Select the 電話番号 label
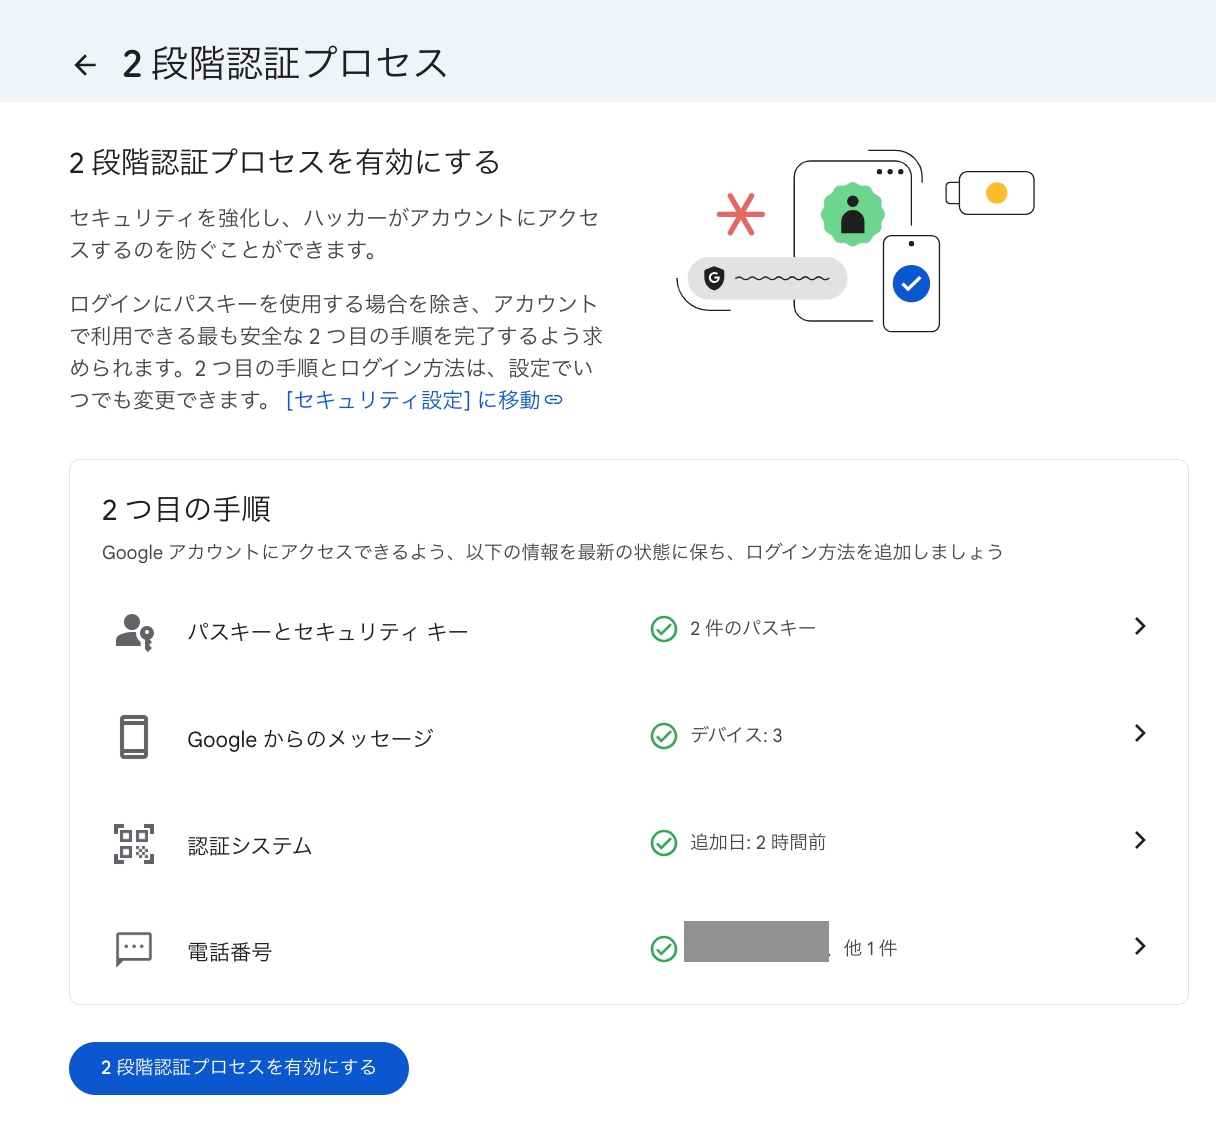The image size is (1216, 1130). click(229, 952)
